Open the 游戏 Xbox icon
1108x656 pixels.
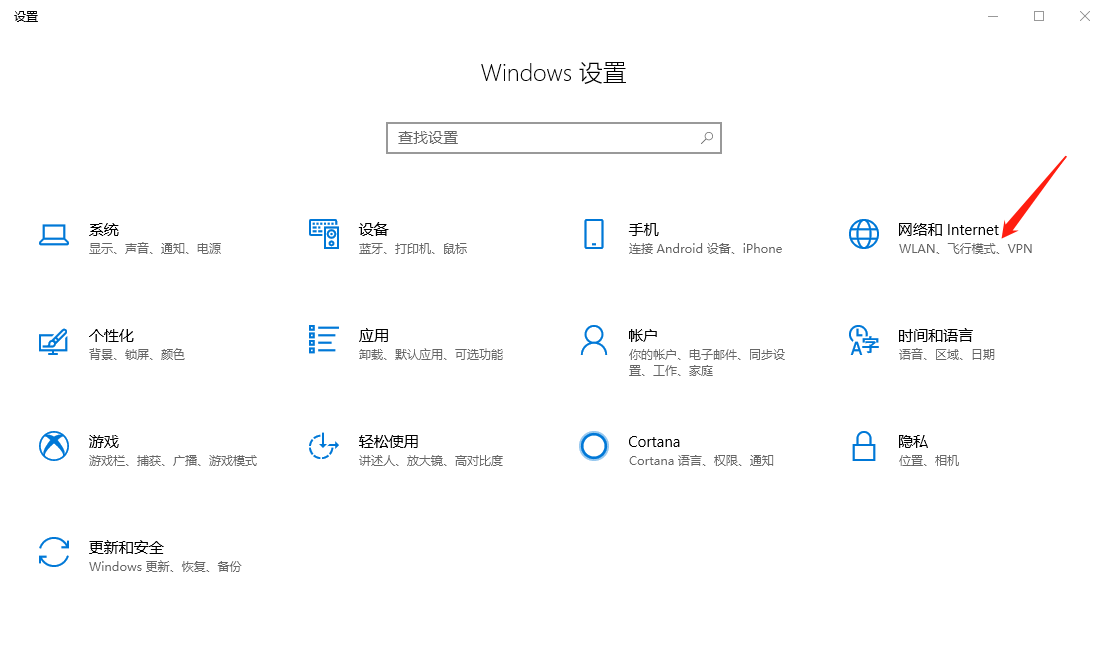tap(54, 446)
